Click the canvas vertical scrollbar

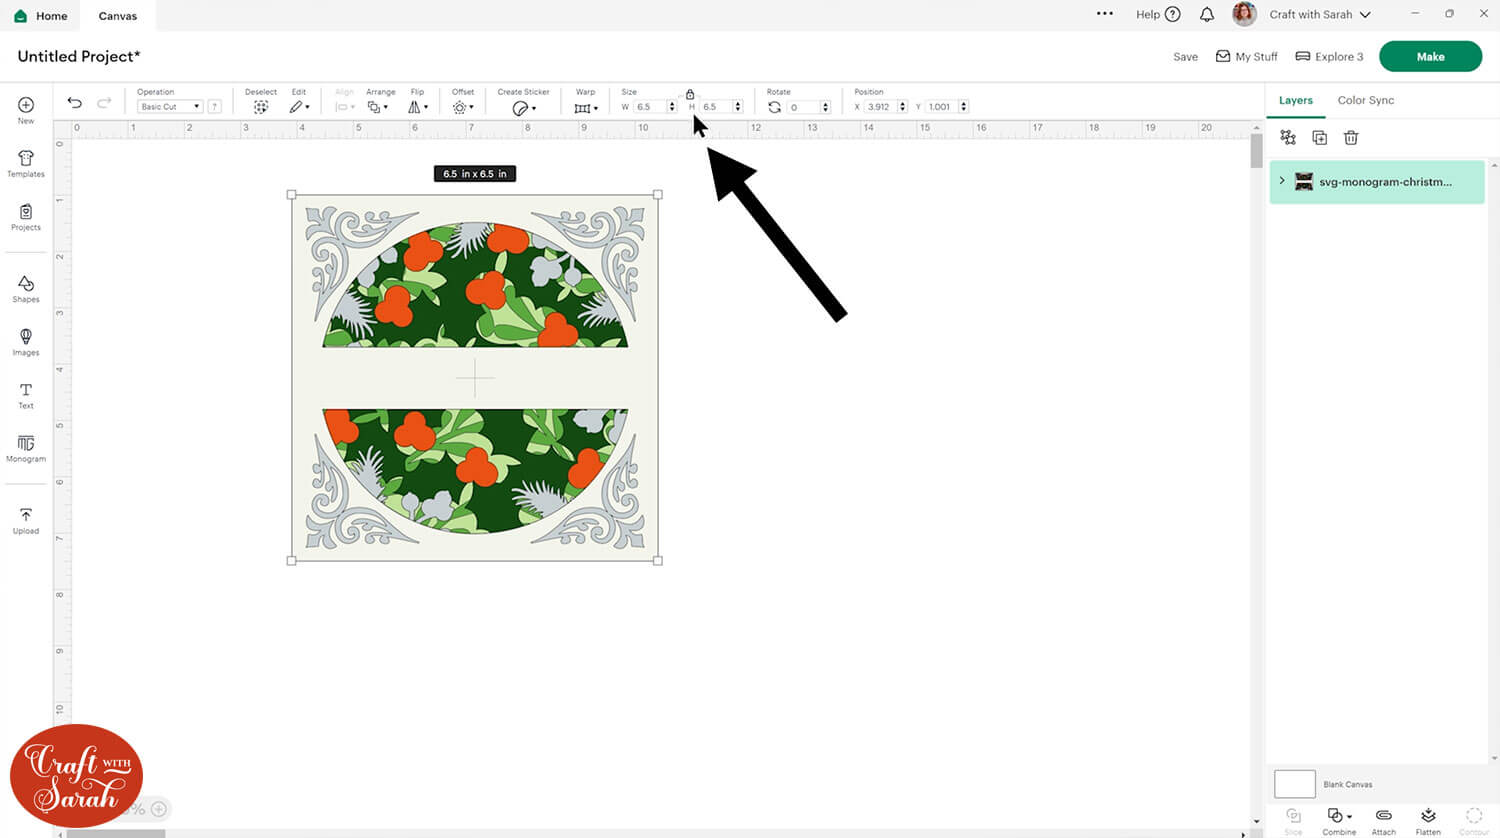1256,150
